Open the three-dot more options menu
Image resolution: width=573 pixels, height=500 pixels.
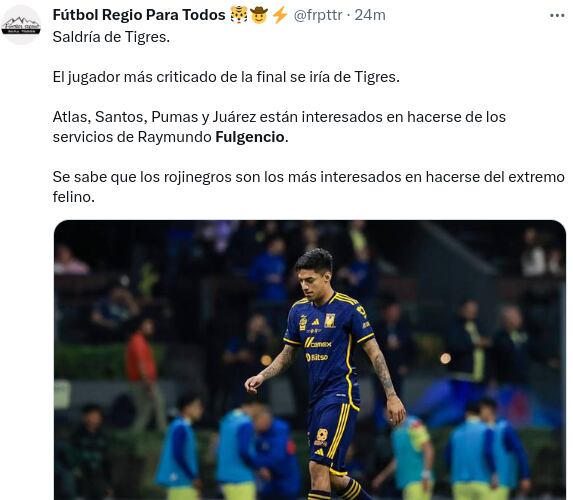click(x=557, y=15)
